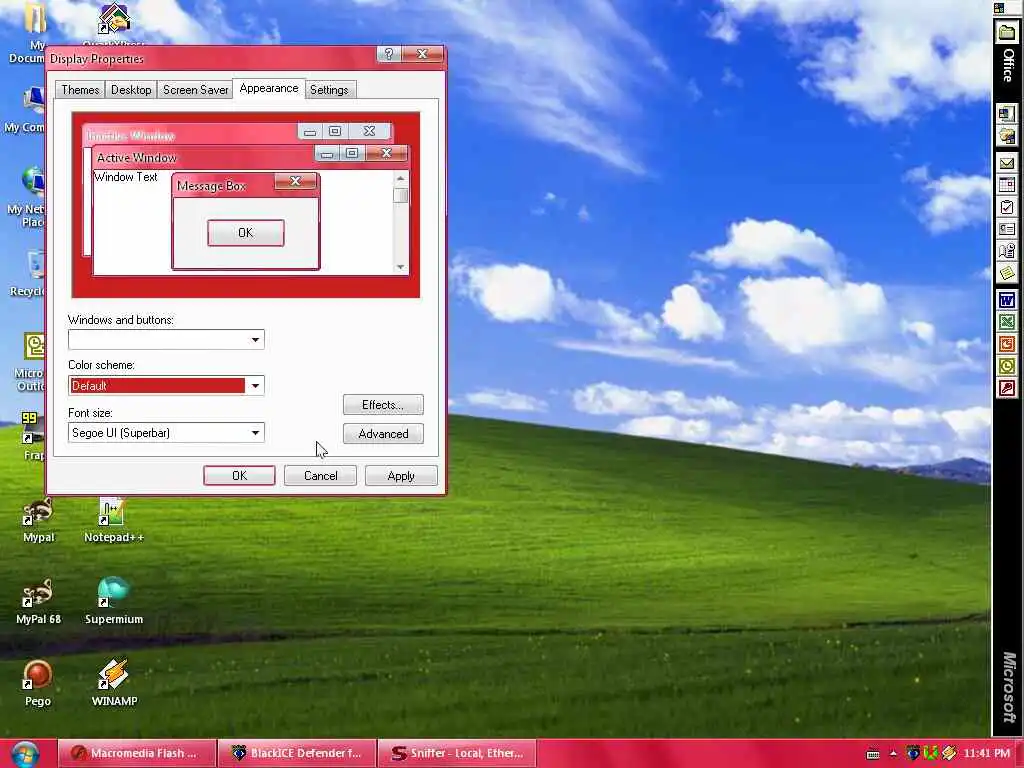Open the Notepad++ desktop icon
The height and width of the screenshot is (768, 1024).
tap(114, 520)
